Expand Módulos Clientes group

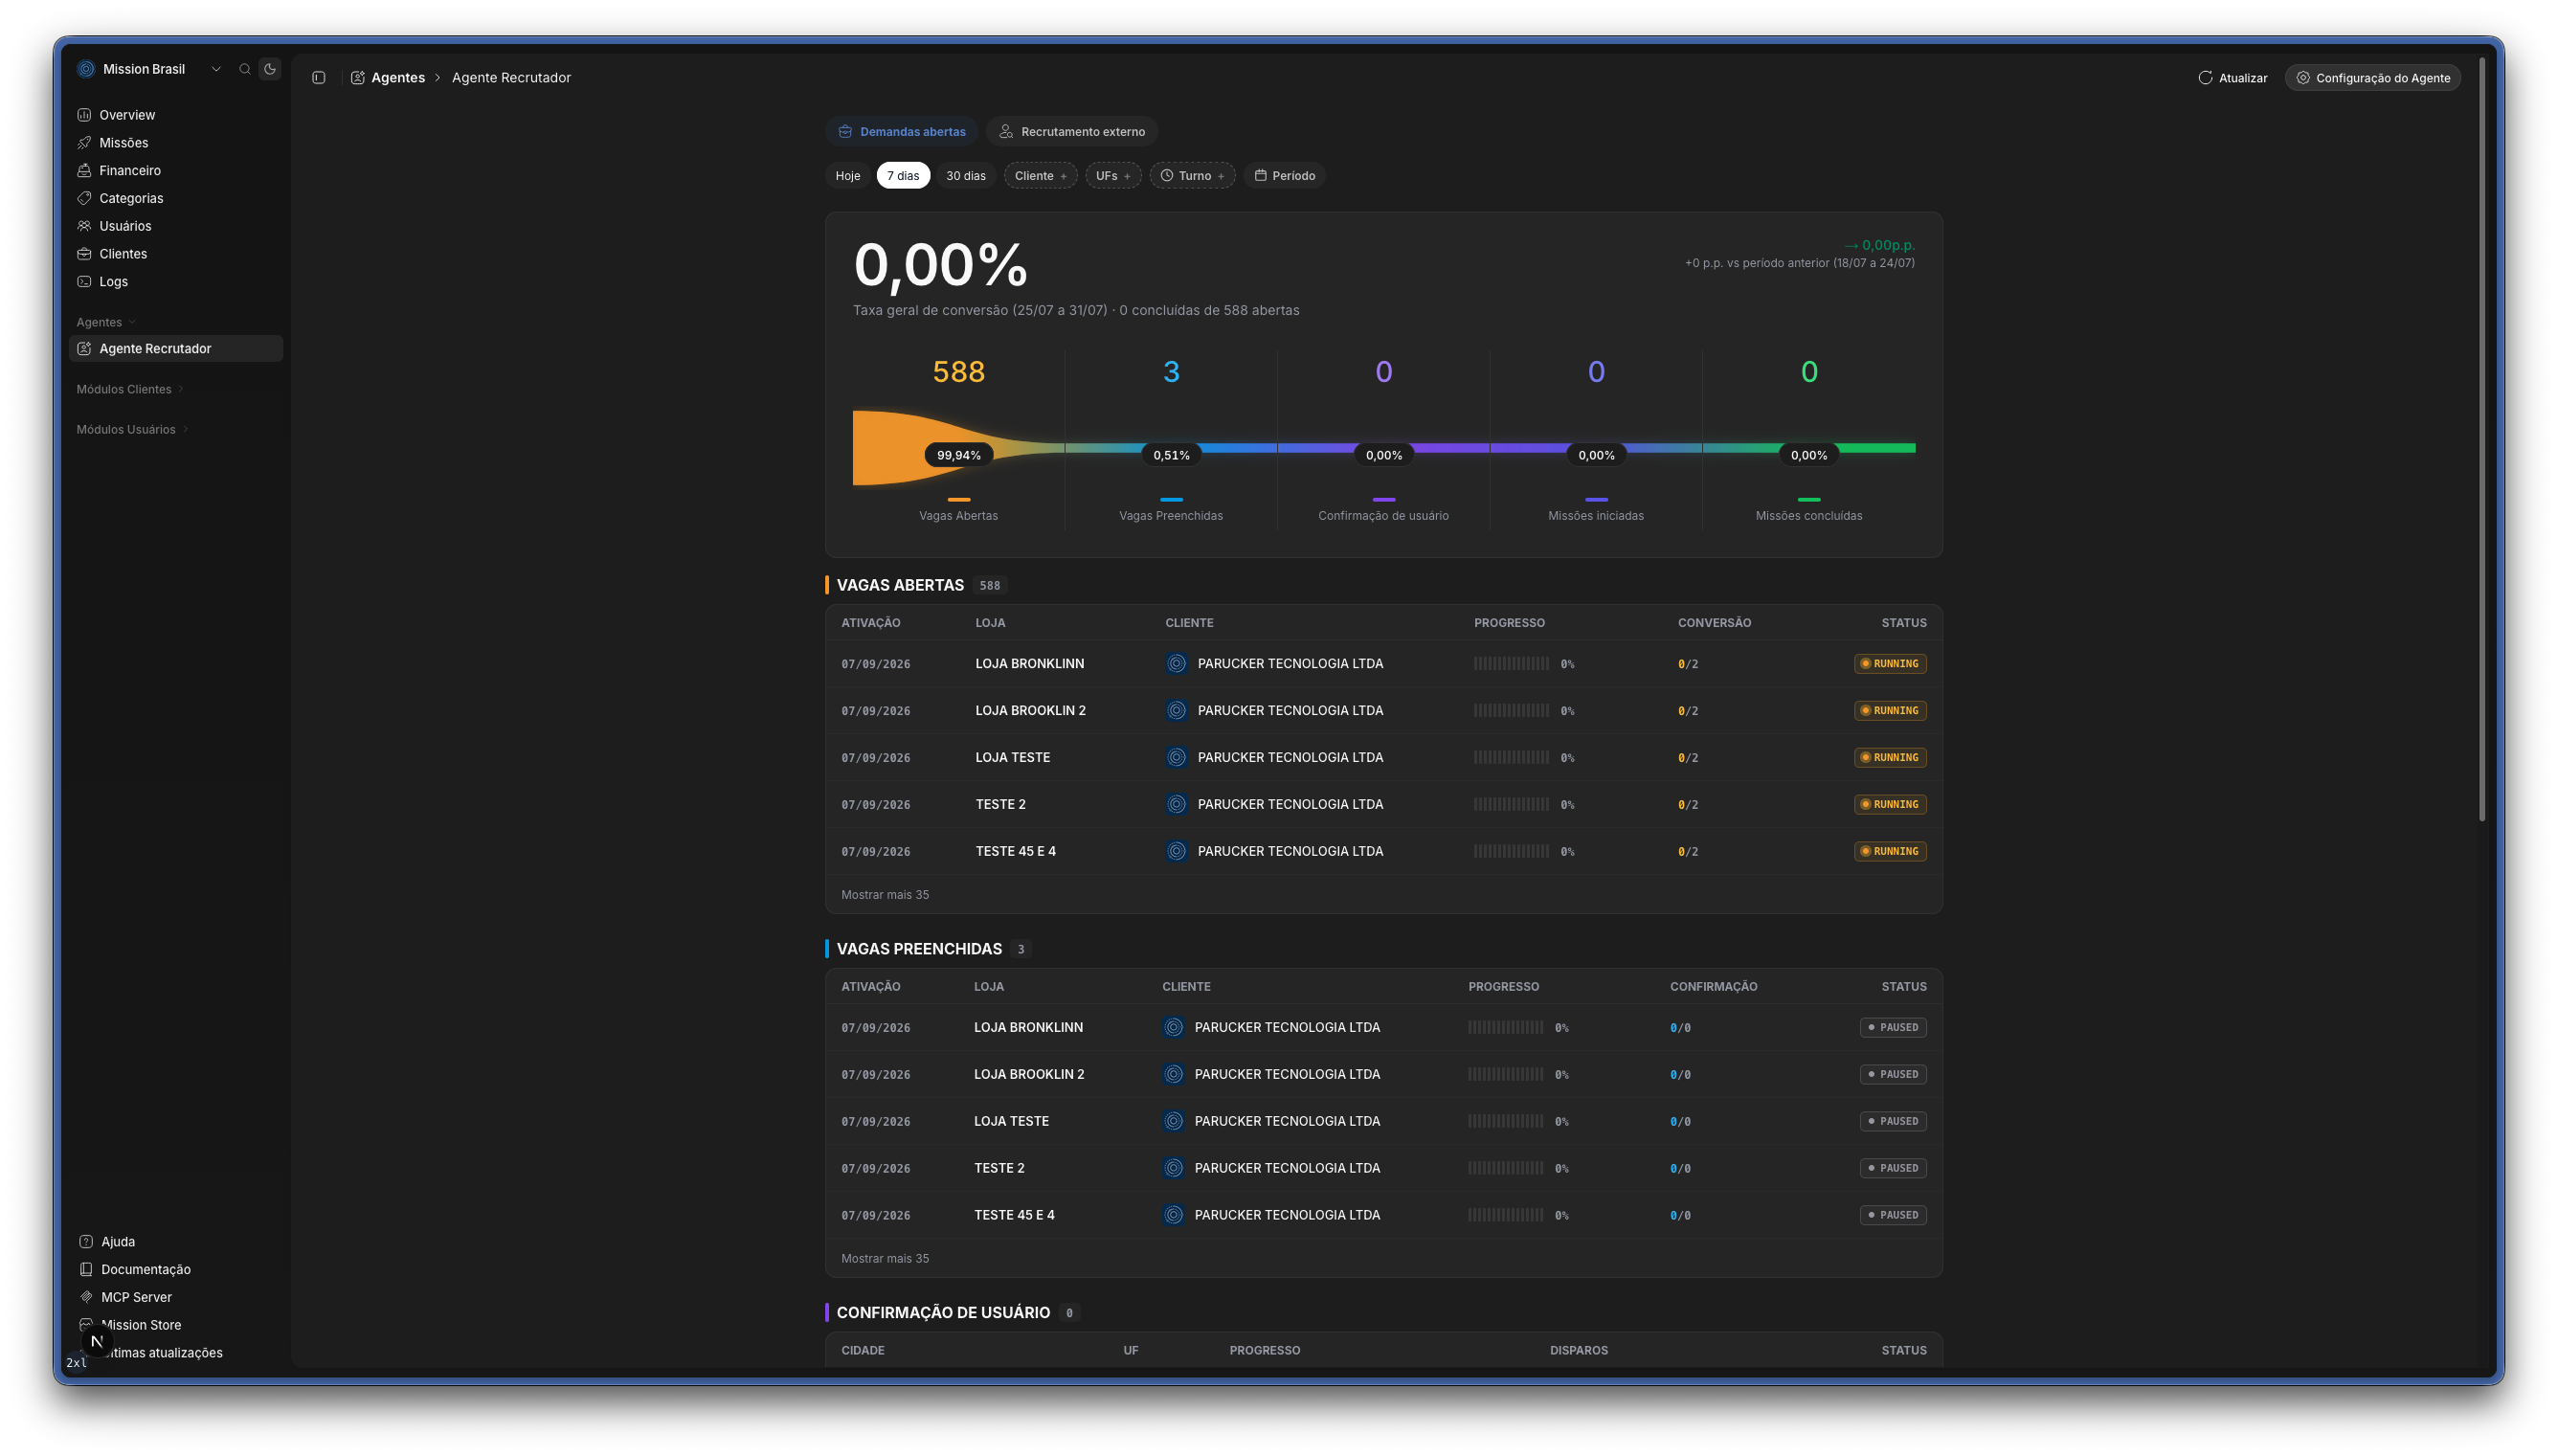coord(130,389)
